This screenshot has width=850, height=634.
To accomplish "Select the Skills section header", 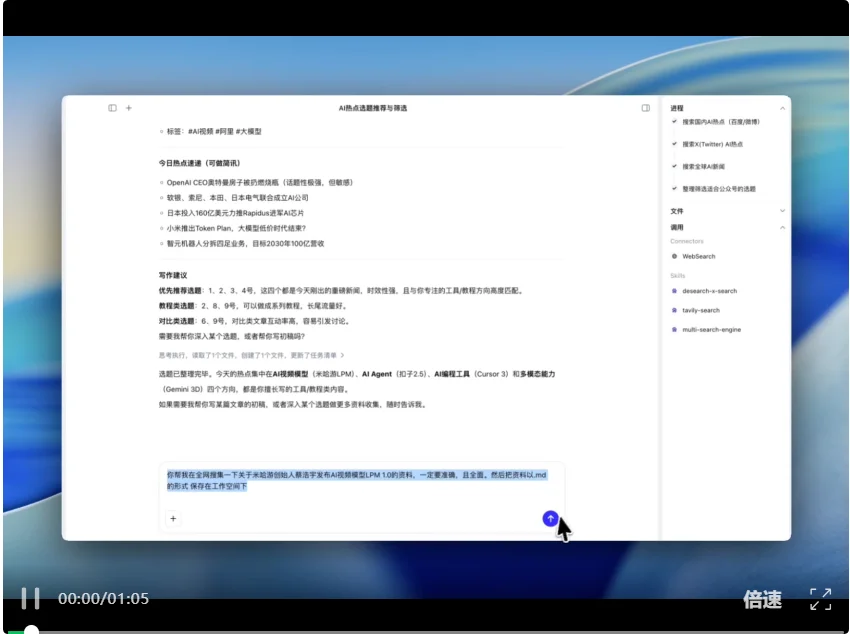I will (678, 274).
